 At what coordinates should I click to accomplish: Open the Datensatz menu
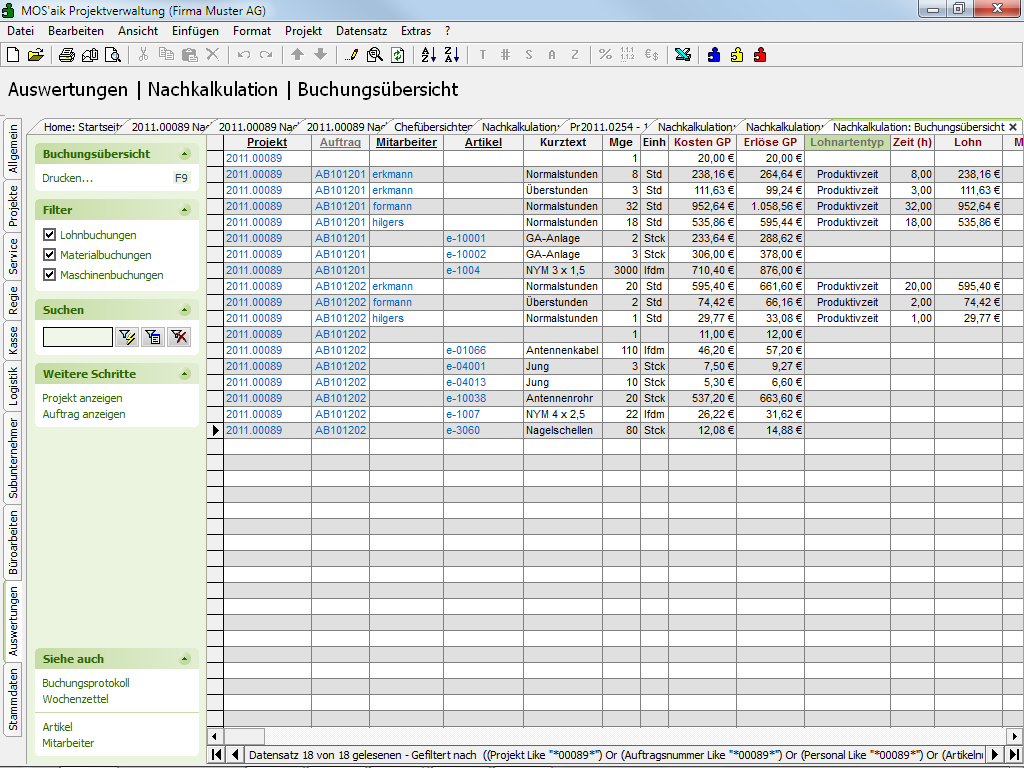coord(362,31)
